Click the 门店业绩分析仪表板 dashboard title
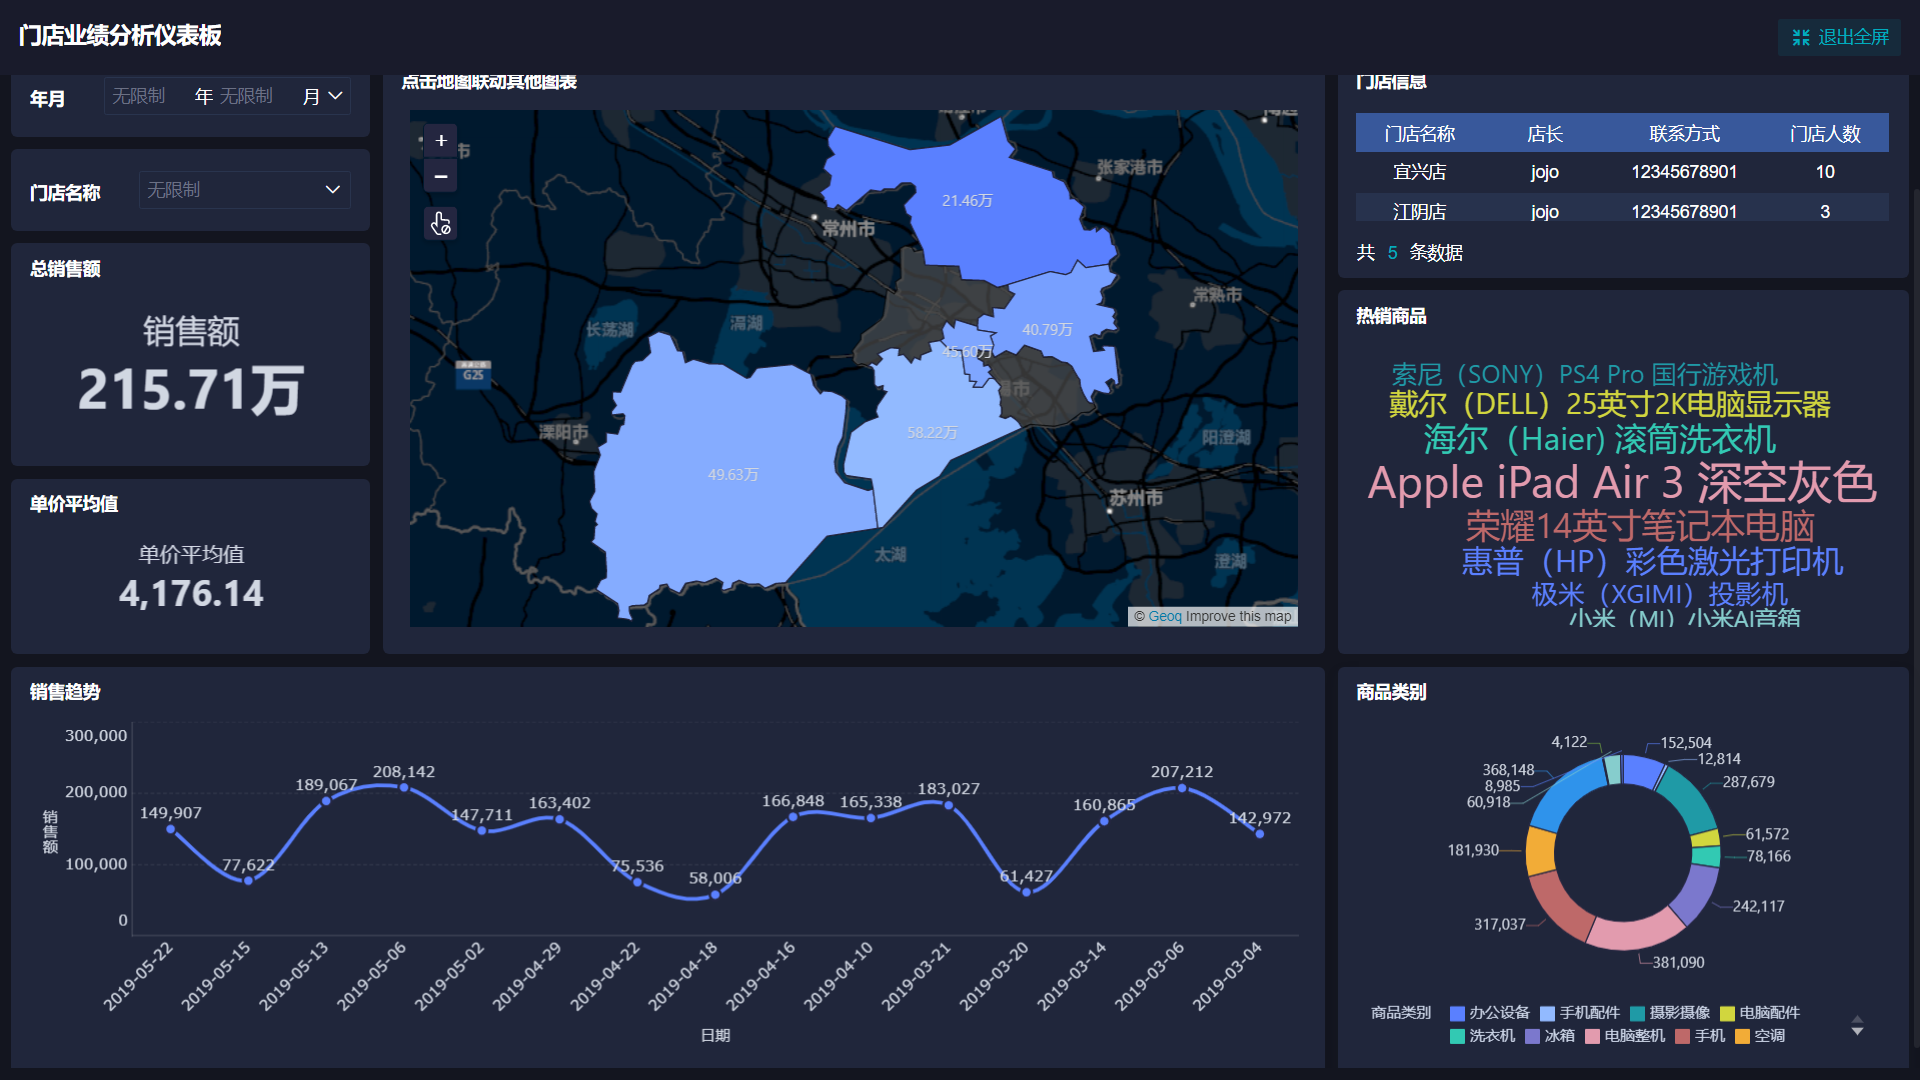Viewport: 1920px width, 1080px height. 120,36
